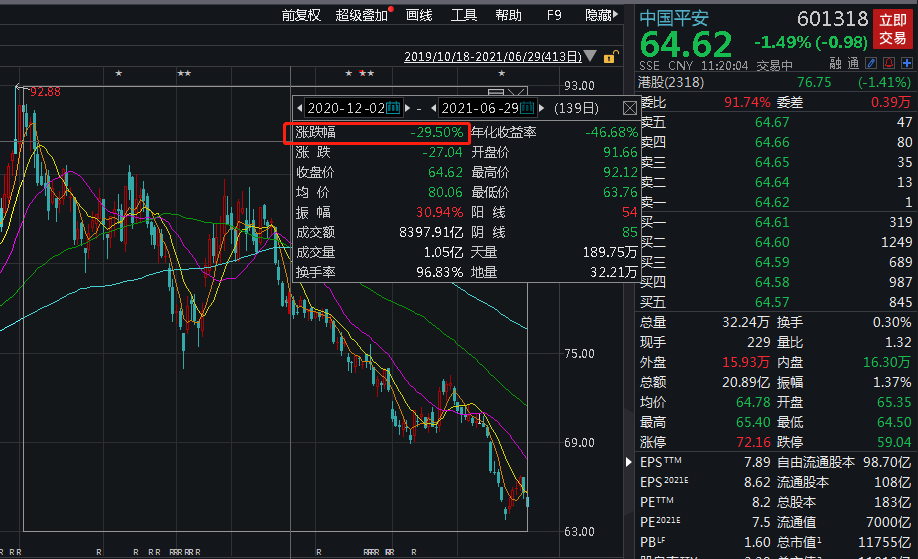Open the chart date range 2019/10/18-2021/06/29 link
The width and height of the screenshot is (918, 559).
493,57
